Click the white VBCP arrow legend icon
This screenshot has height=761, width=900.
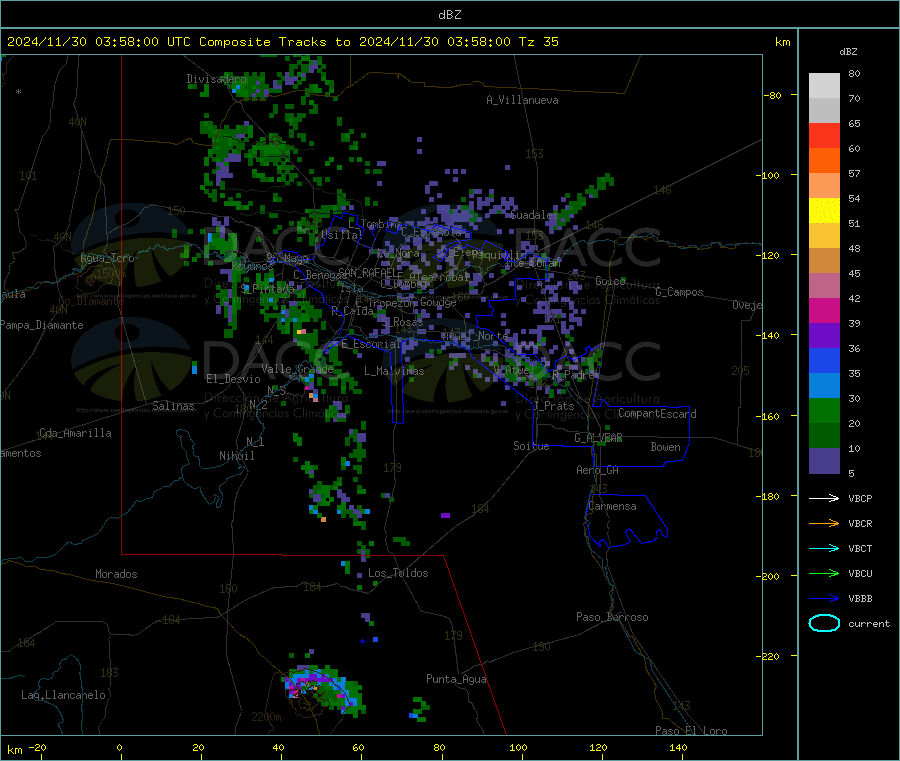click(x=824, y=498)
